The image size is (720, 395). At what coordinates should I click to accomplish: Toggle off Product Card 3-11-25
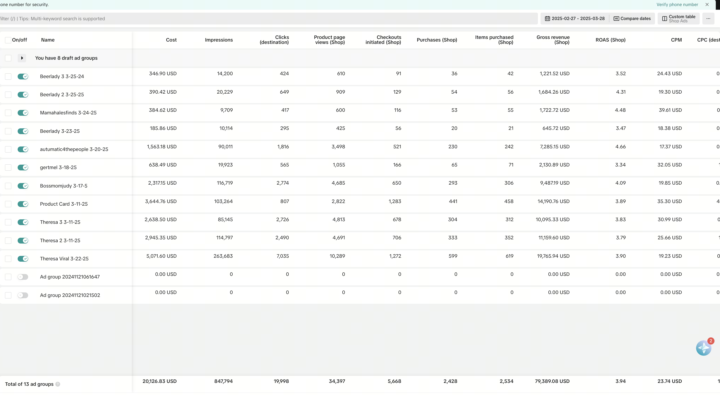pyautogui.click(x=23, y=204)
